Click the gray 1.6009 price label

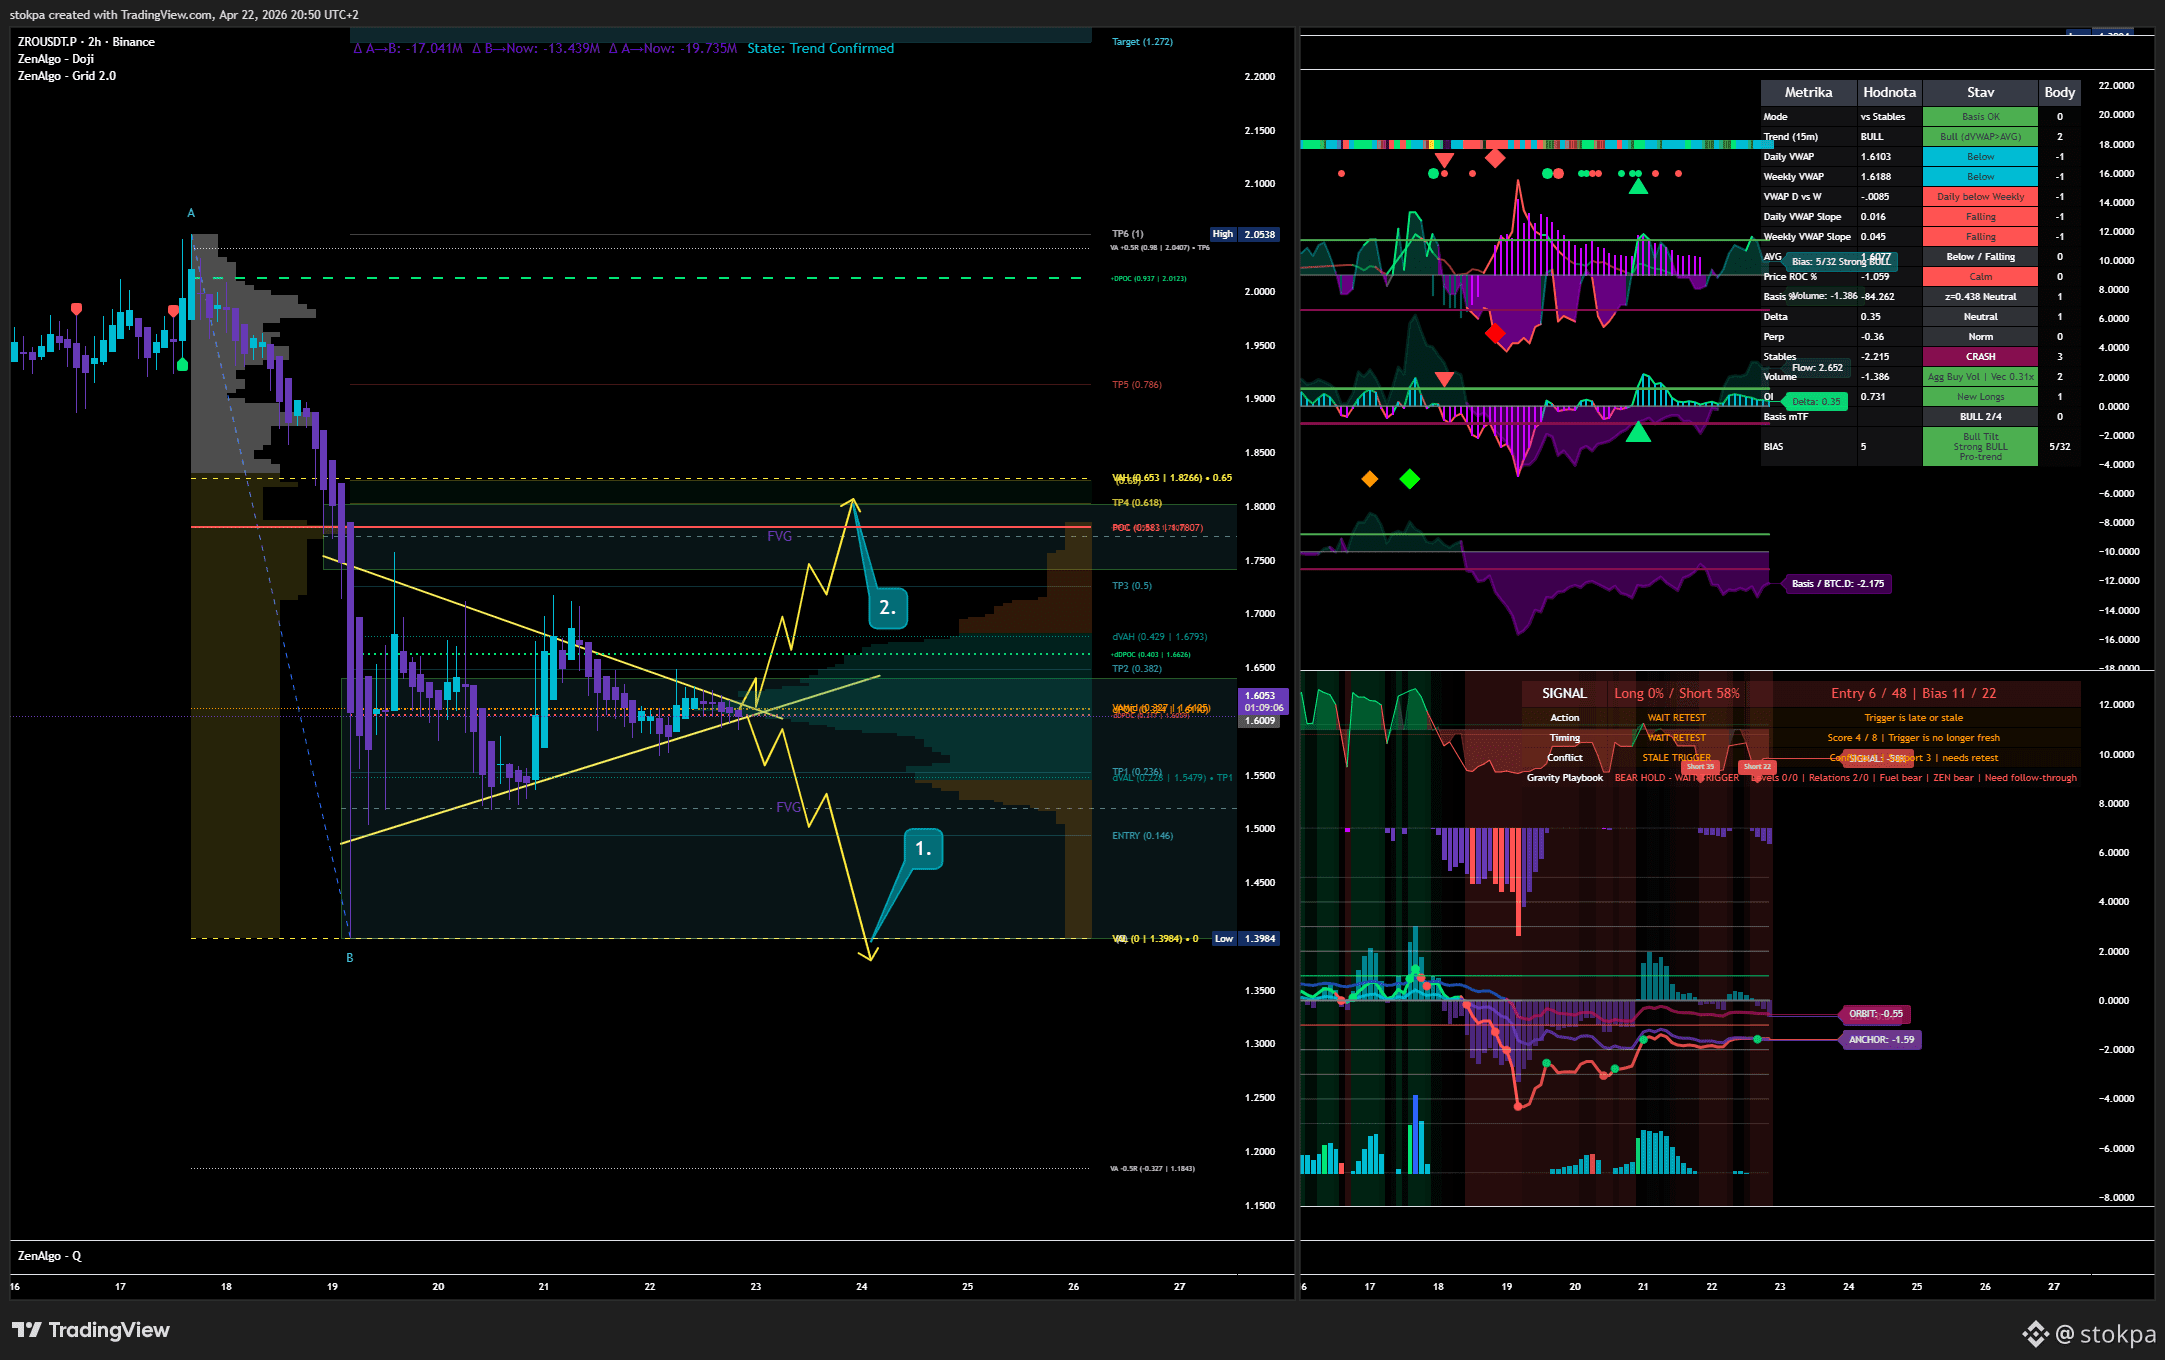click(1260, 721)
